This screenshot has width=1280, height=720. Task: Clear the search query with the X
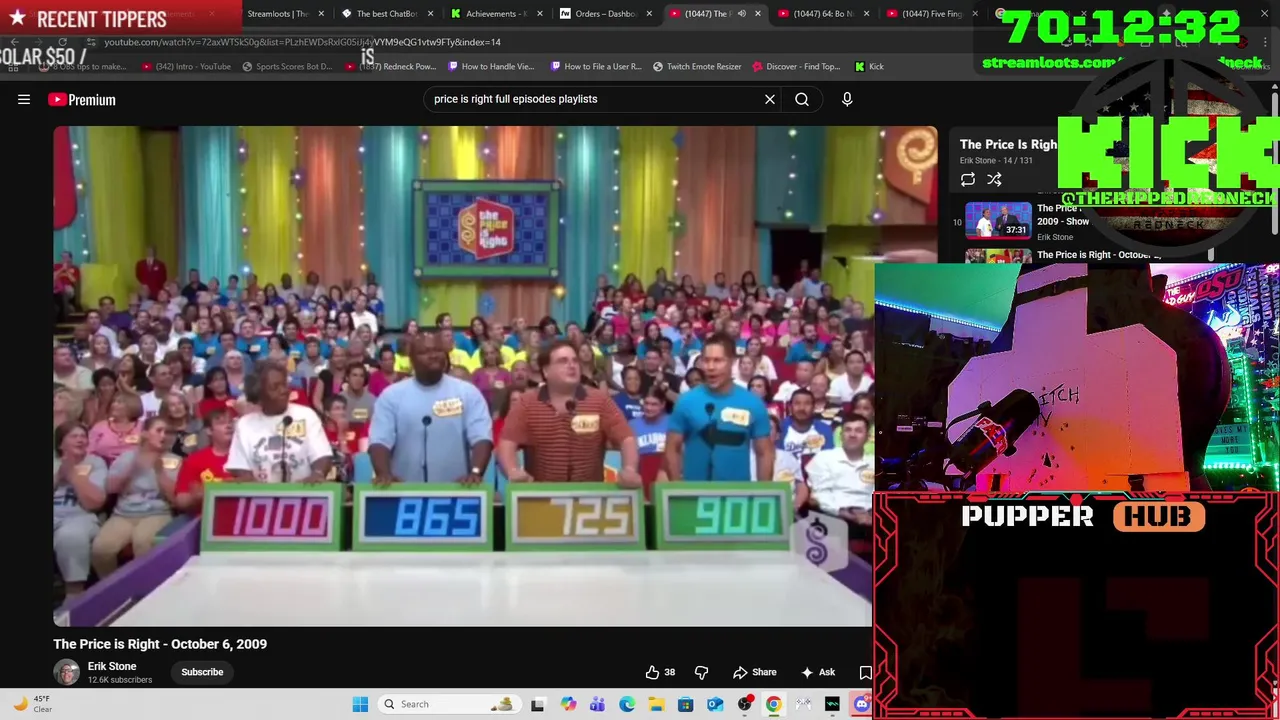(770, 99)
